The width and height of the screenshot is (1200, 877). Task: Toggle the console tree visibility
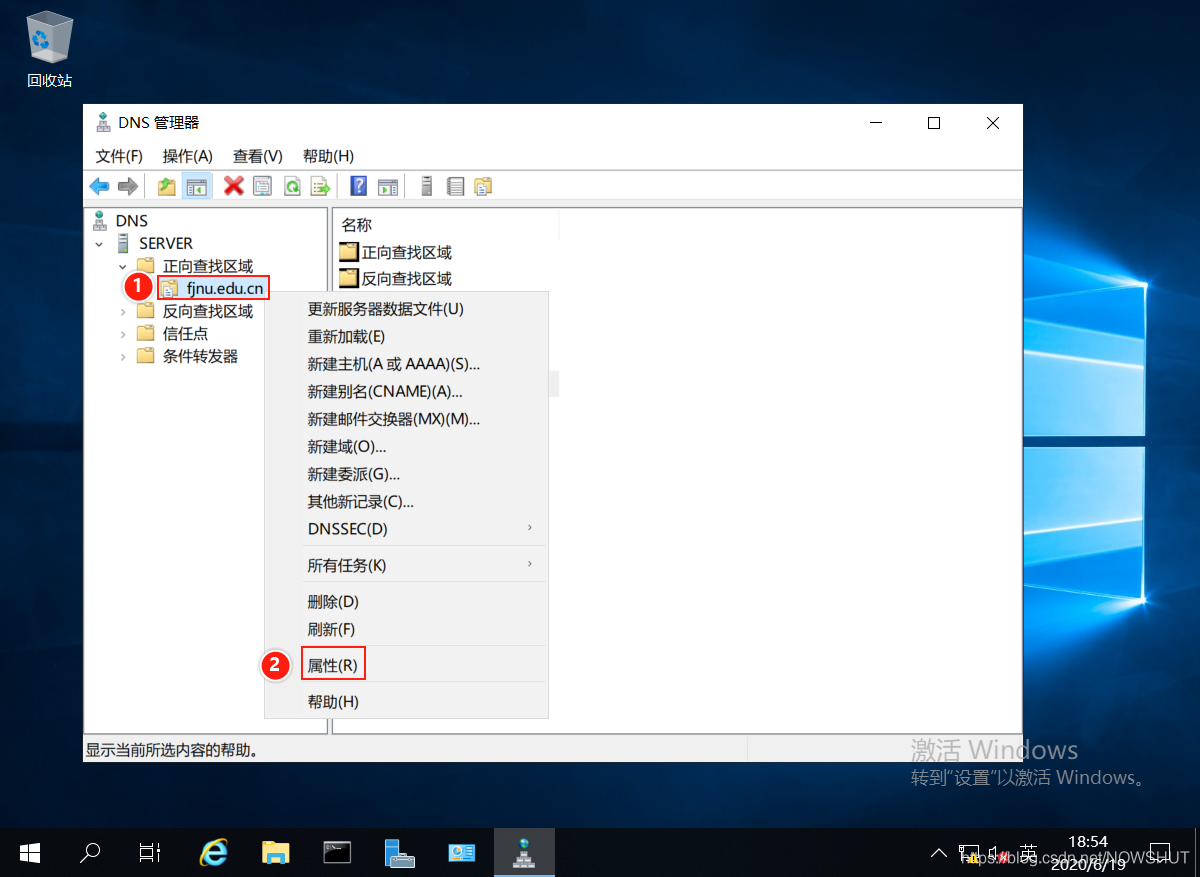coord(196,186)
